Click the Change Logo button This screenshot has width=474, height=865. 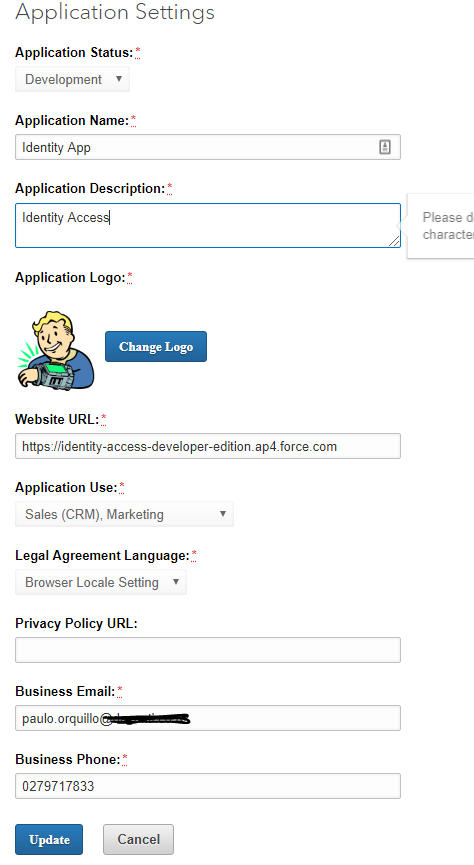(x=156, y=346)
